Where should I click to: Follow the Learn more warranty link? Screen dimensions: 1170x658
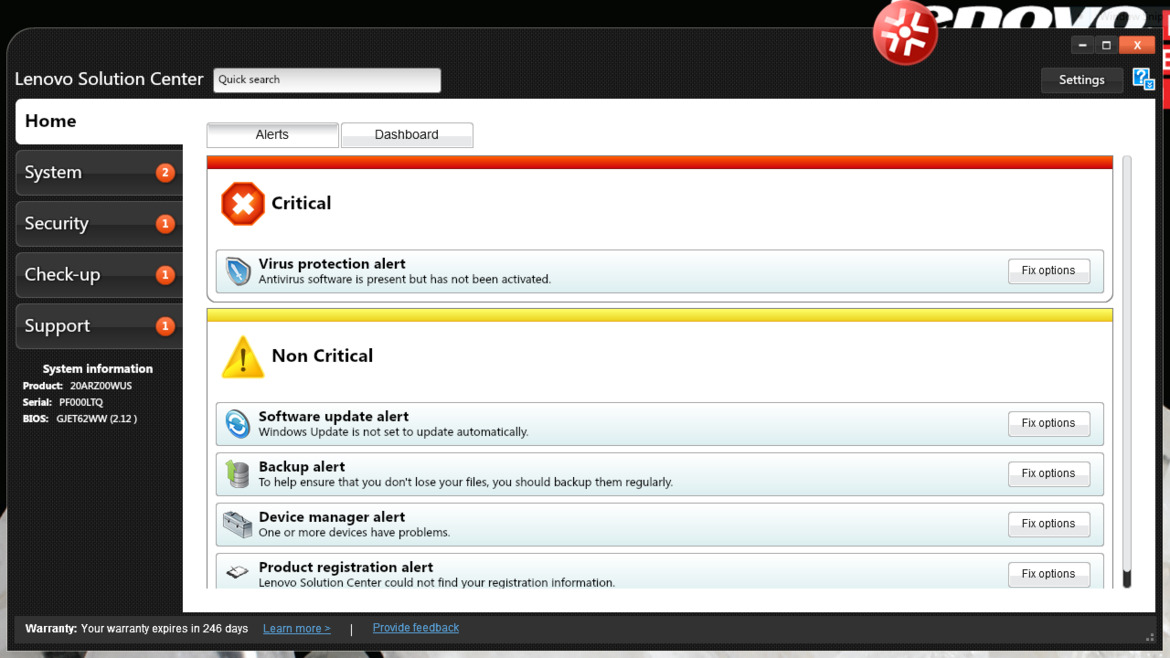click(296, 629)
